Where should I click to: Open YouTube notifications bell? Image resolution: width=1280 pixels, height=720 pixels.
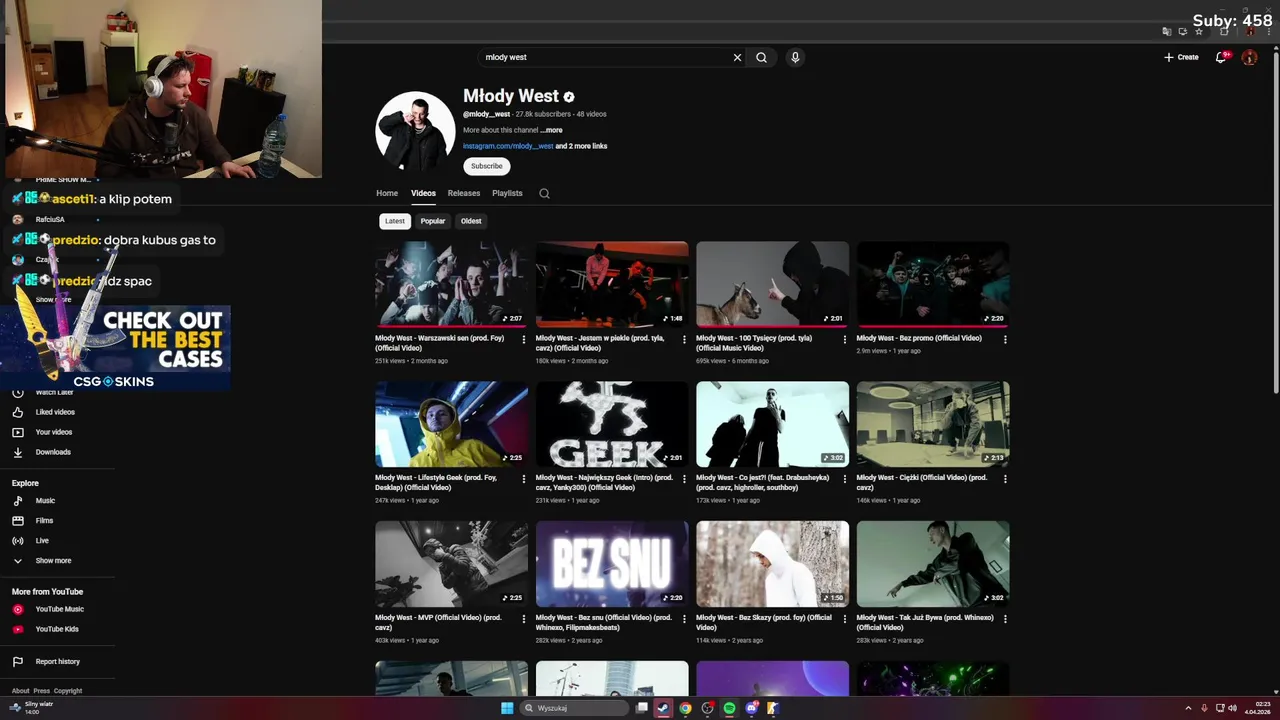[x=1220, y=57]
